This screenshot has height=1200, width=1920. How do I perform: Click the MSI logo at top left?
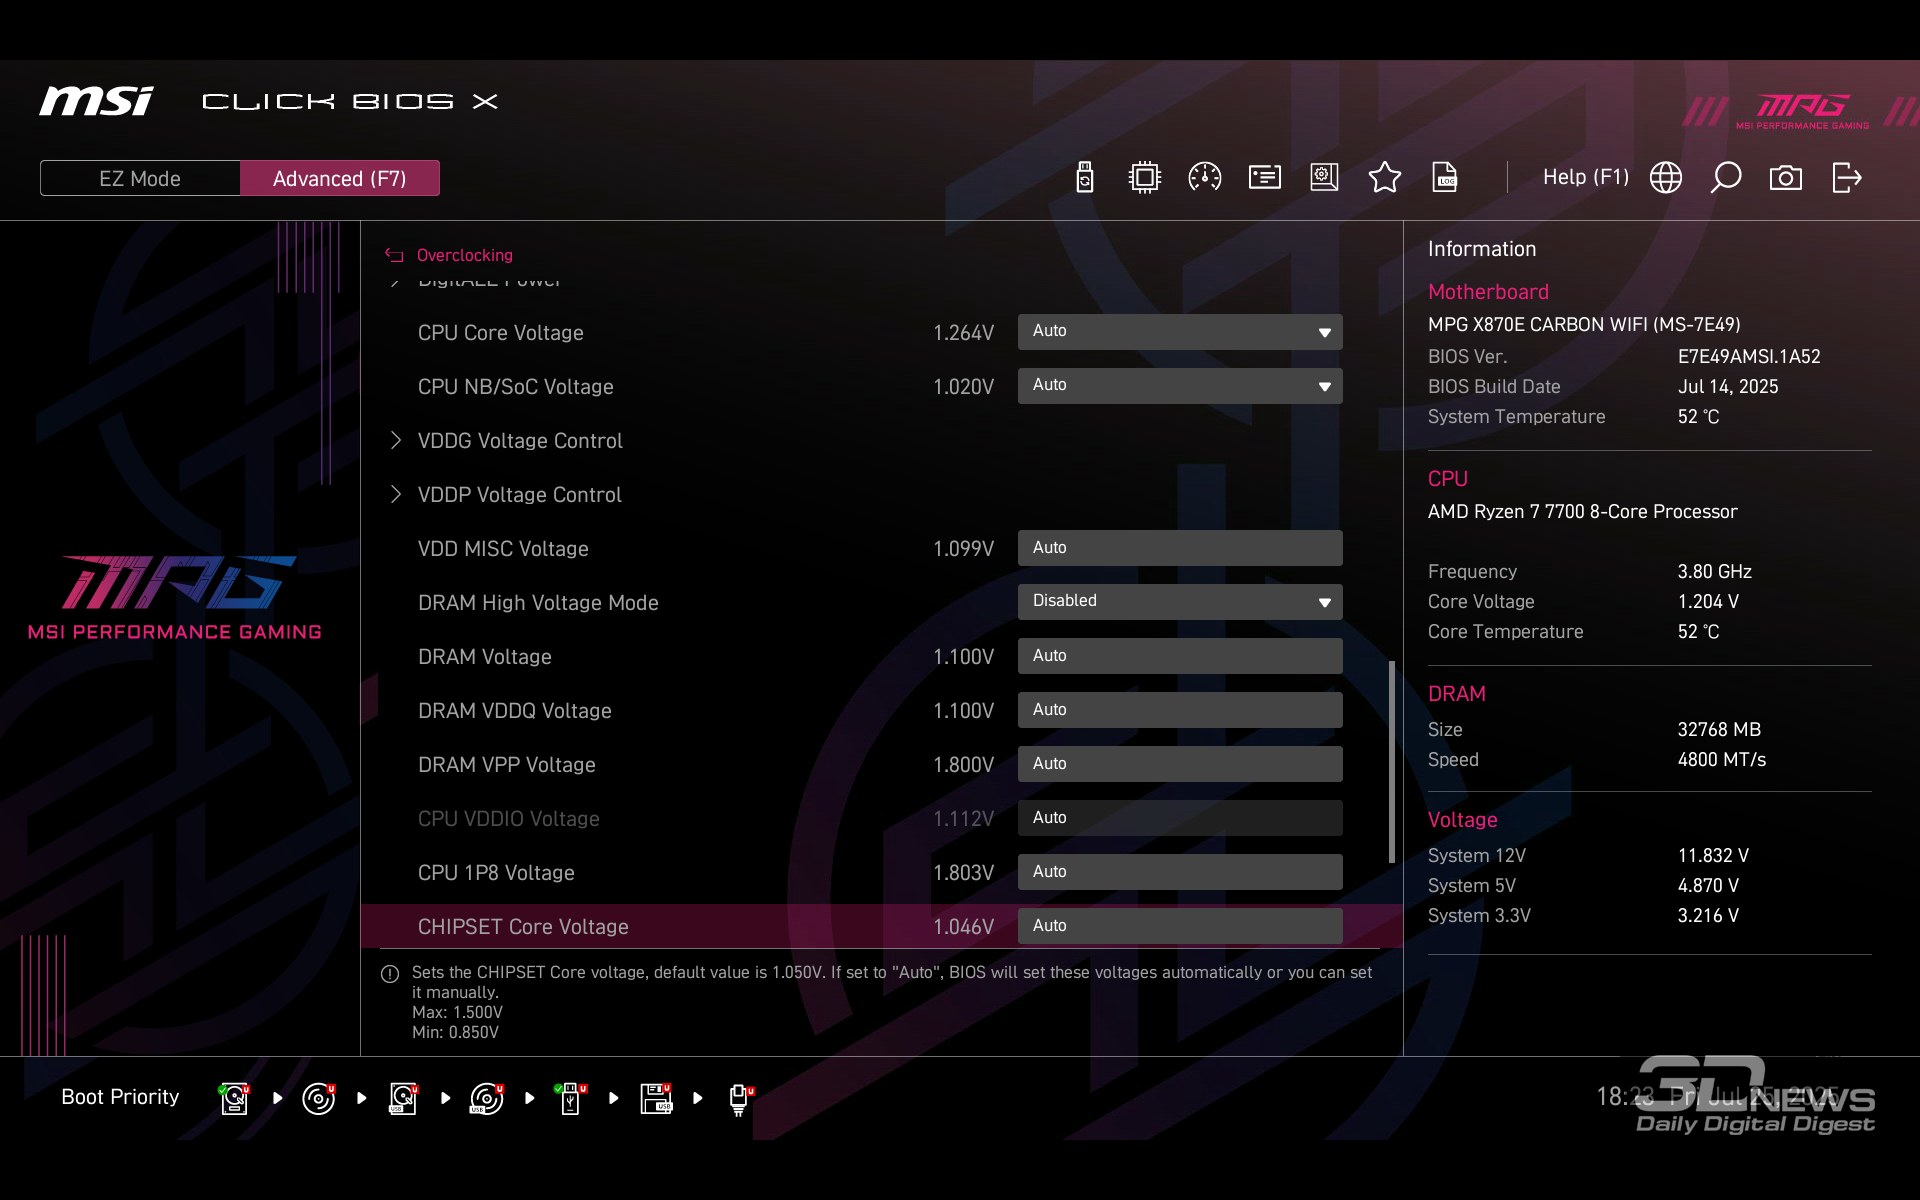(x=96, y=101)
